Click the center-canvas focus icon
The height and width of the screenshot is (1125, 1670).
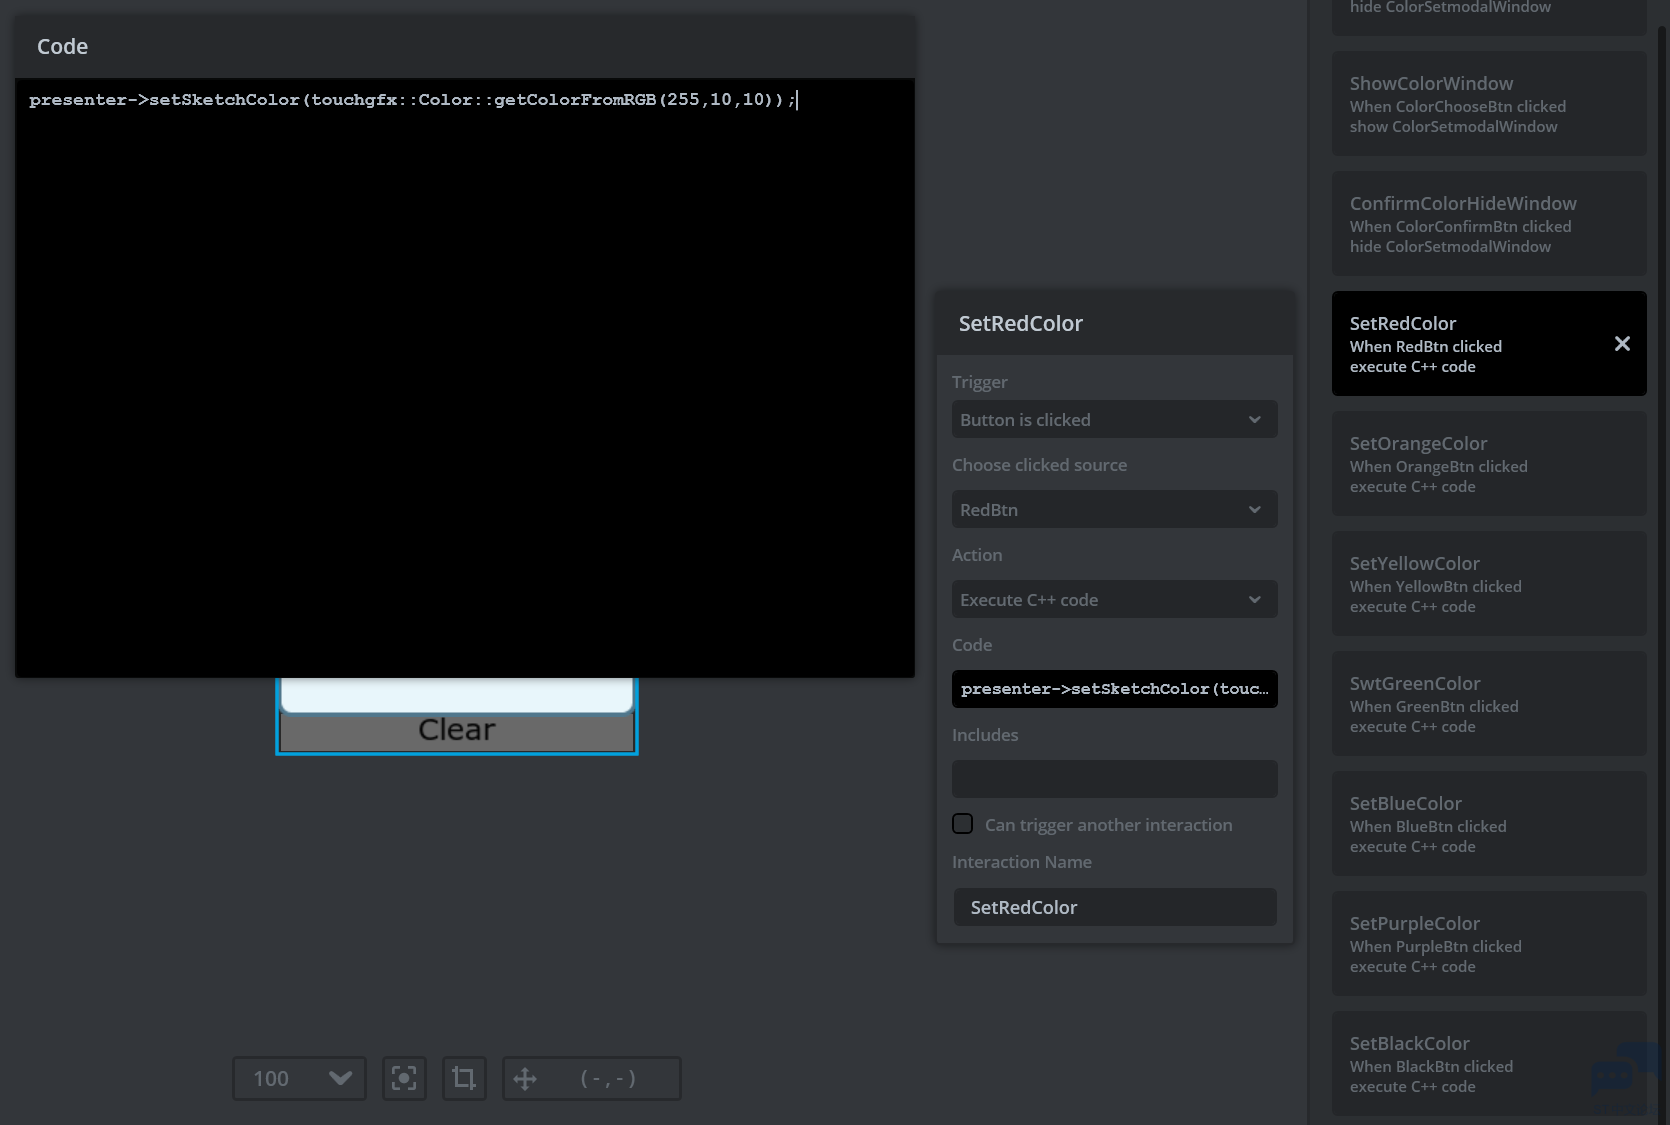[x=404, y=1078]
